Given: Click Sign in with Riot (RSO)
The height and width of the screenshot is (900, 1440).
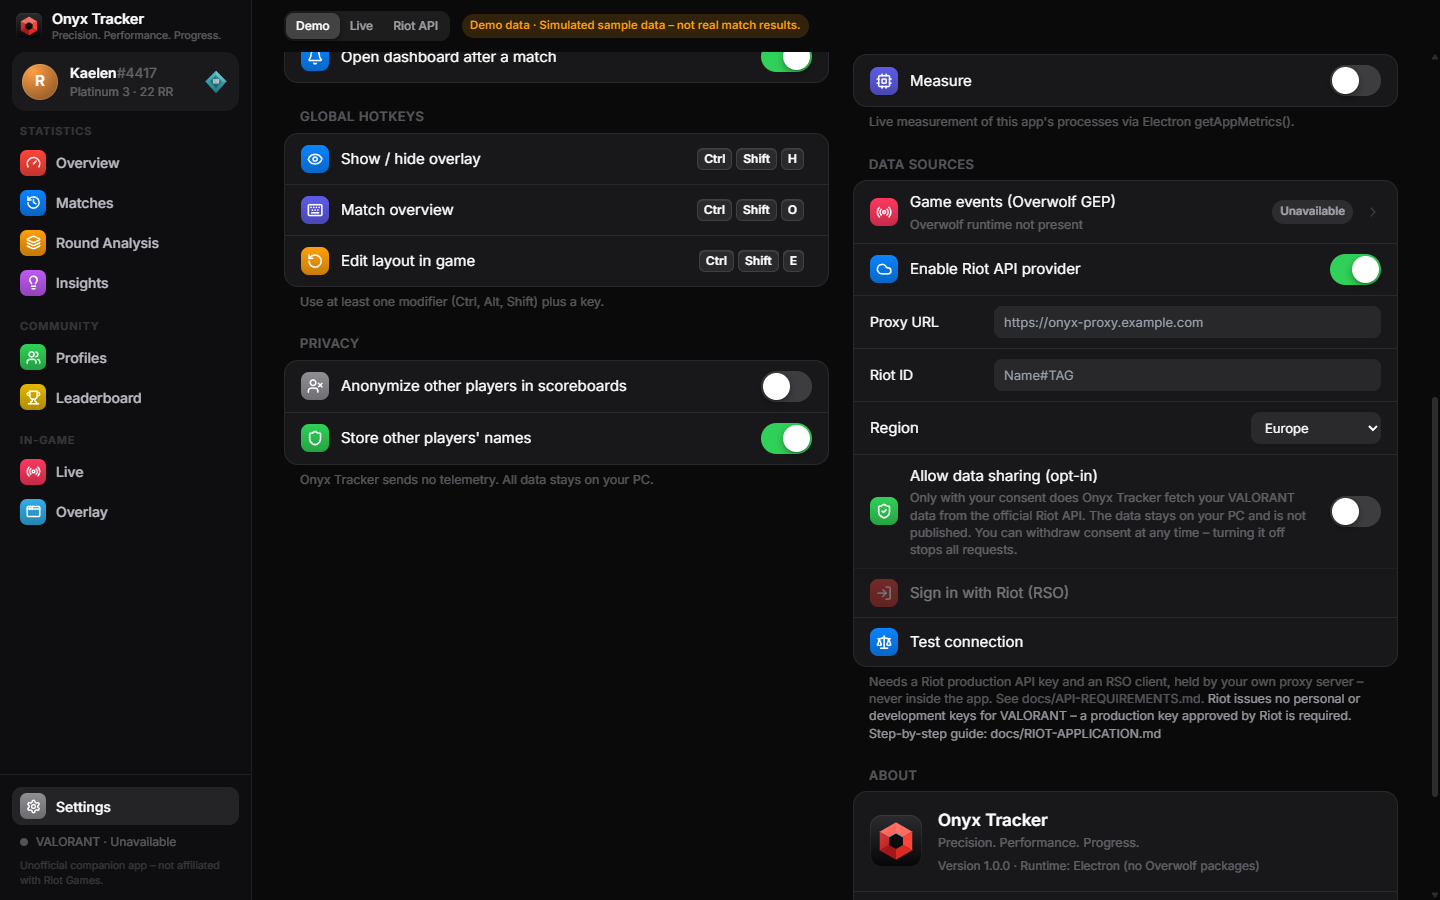Looking at the screenshot, I should click(1125, 593).
